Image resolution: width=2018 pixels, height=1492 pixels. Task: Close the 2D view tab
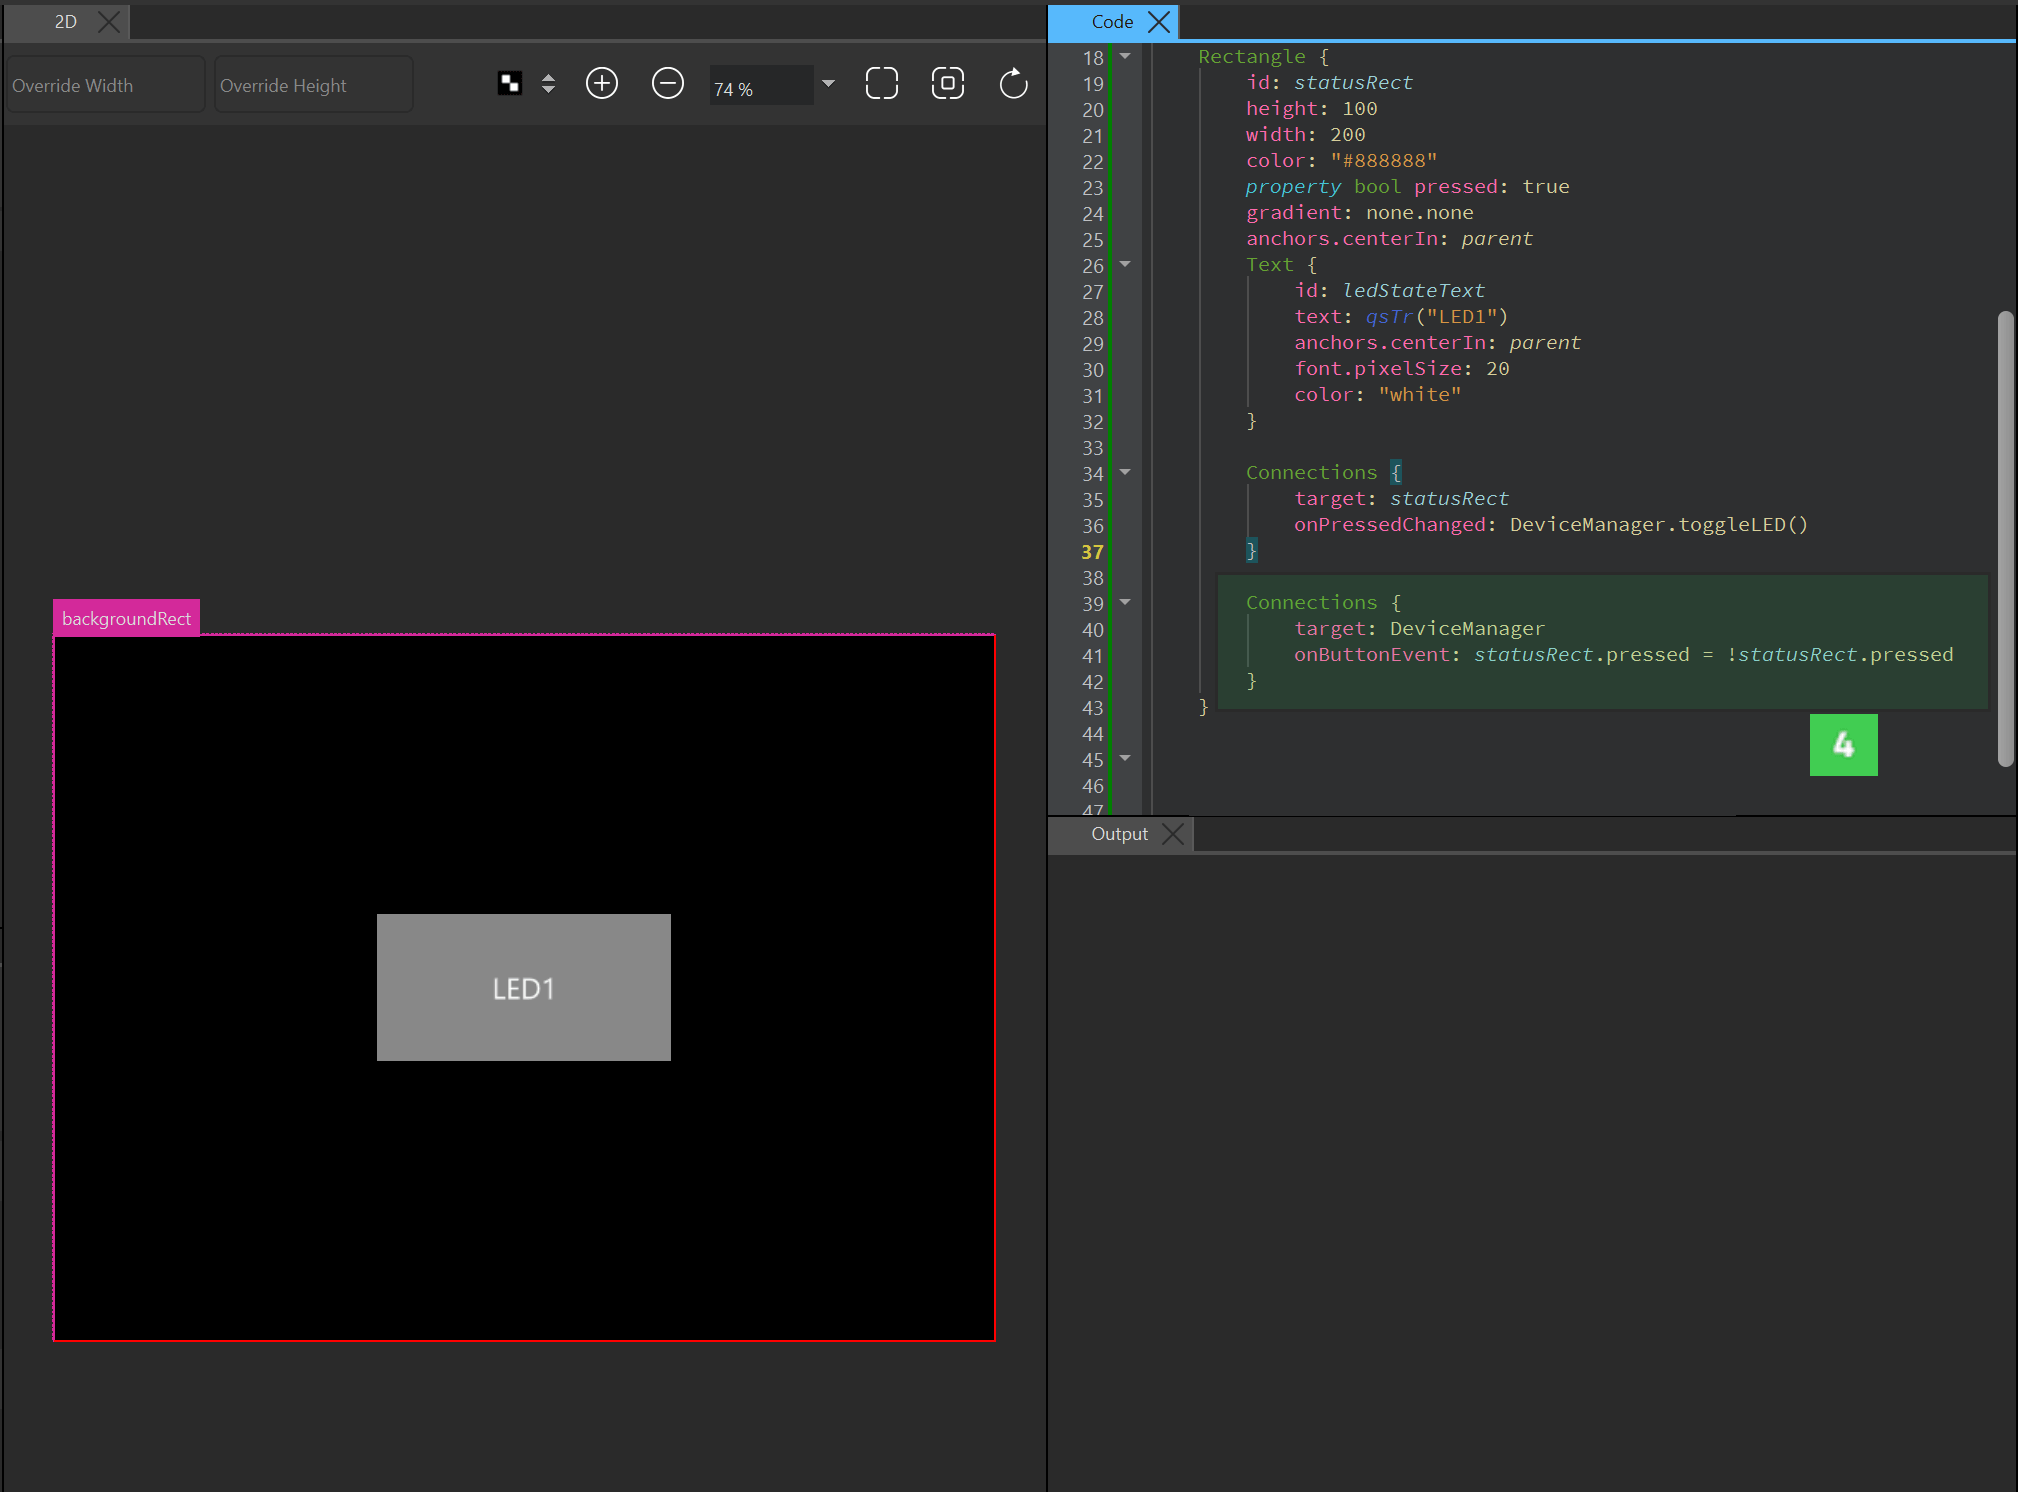click(109, 22)
